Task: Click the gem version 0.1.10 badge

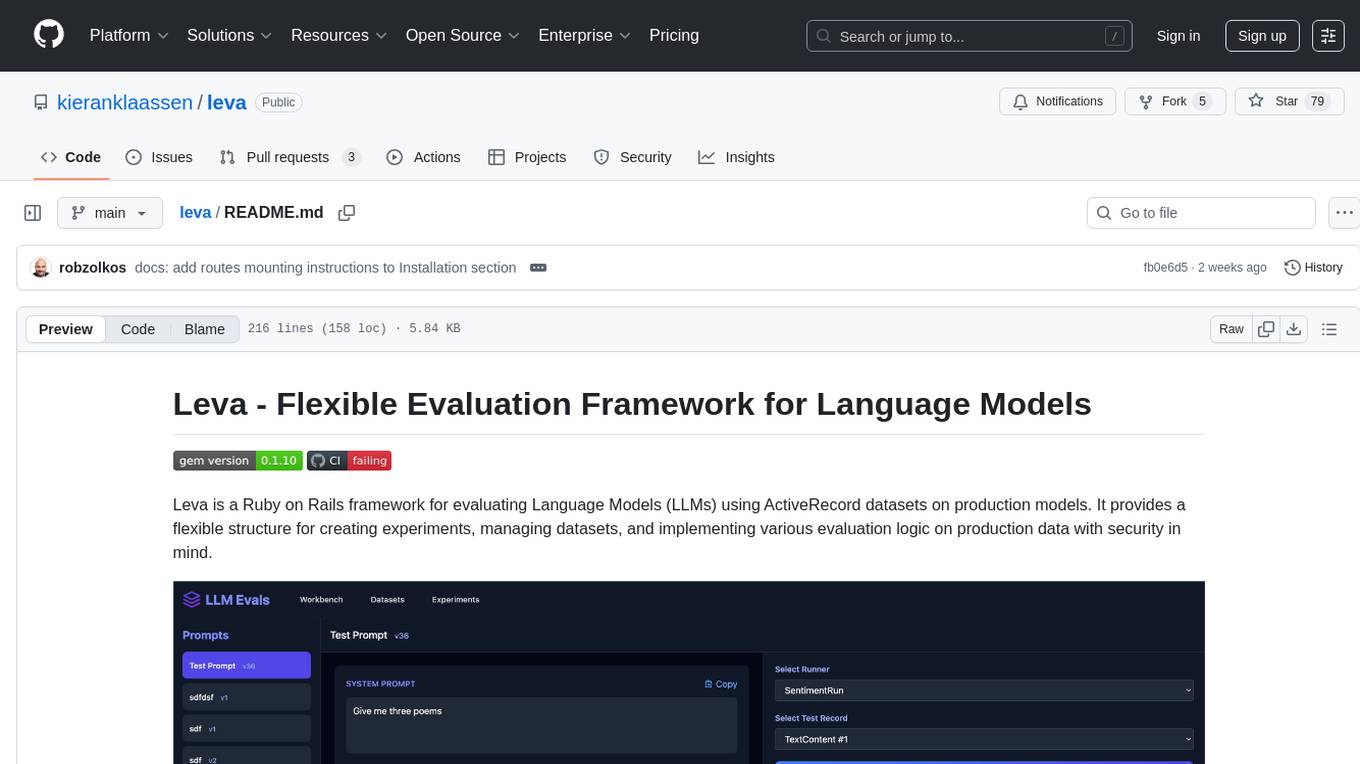Action: [x=237, y=461]
